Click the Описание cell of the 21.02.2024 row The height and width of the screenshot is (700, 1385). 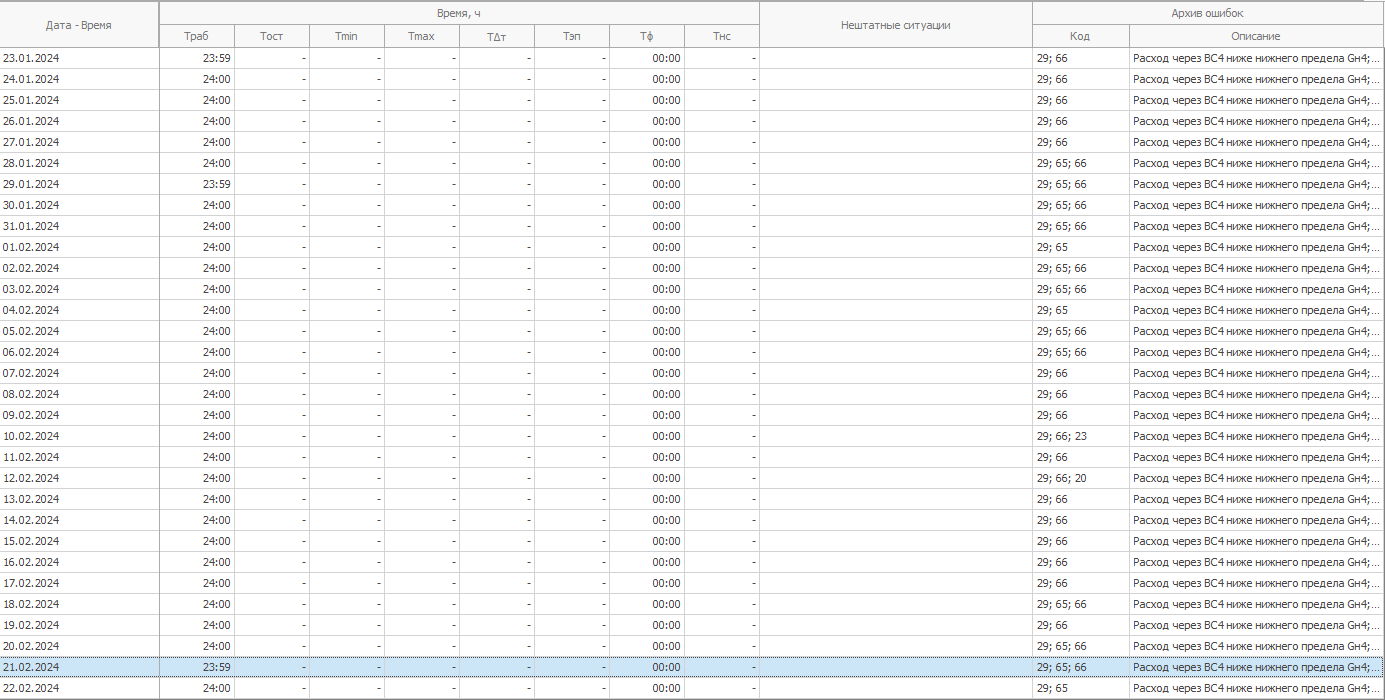(x=1257, y=667)
